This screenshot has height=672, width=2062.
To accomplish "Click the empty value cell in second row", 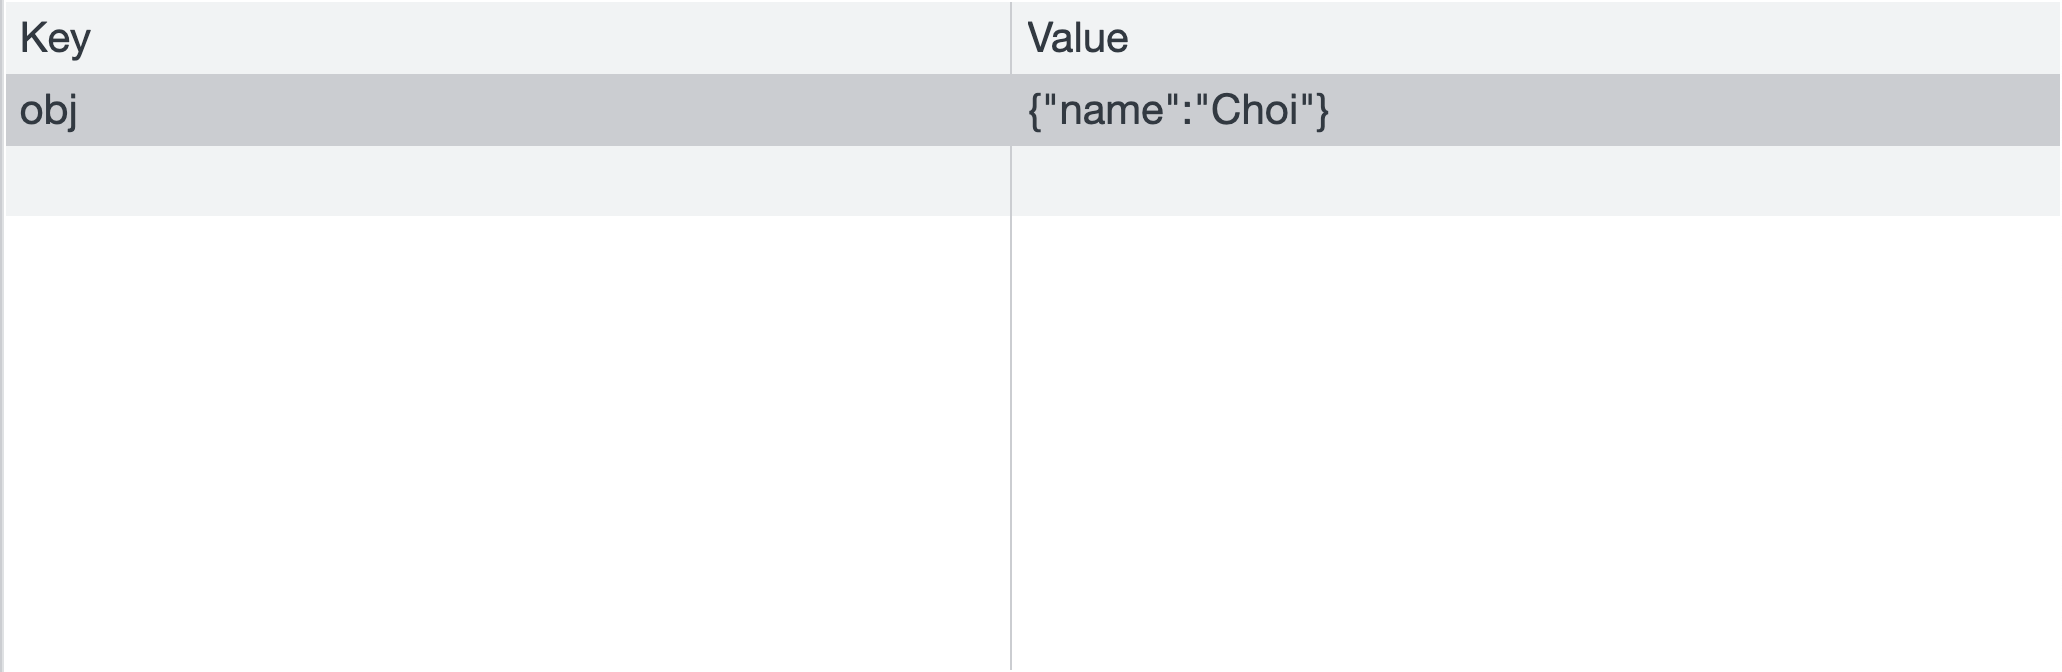I will coord(1536,181).
